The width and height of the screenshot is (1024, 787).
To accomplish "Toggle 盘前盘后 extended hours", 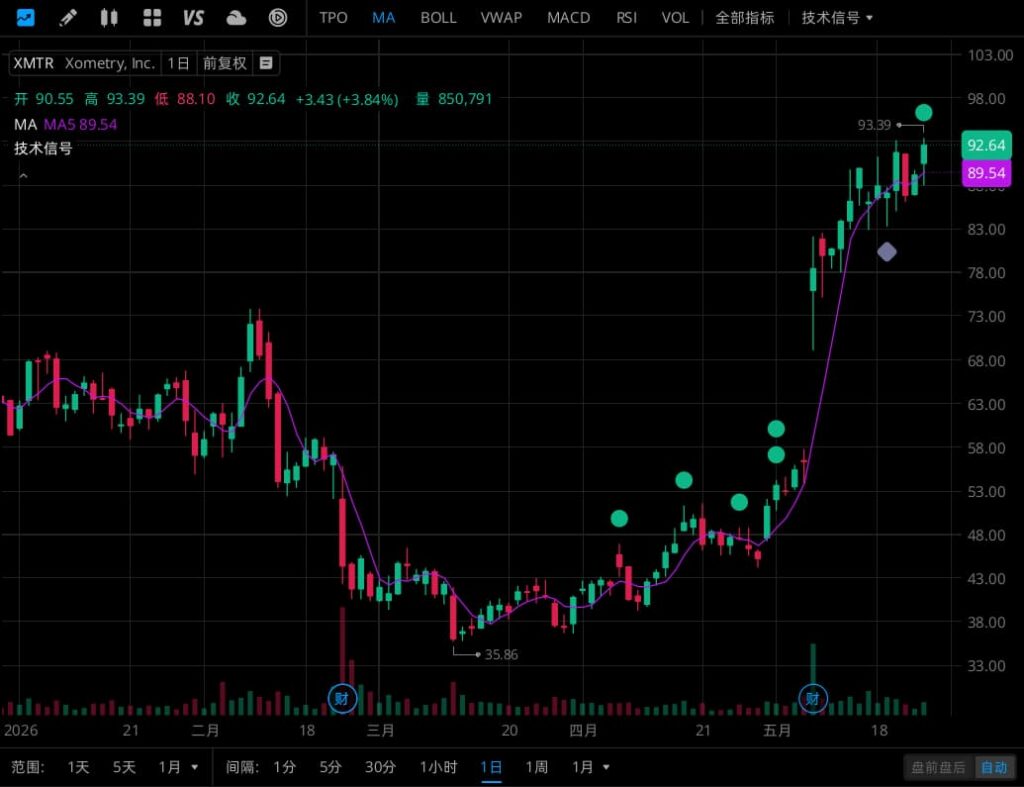I will click(x=938, y=767).
